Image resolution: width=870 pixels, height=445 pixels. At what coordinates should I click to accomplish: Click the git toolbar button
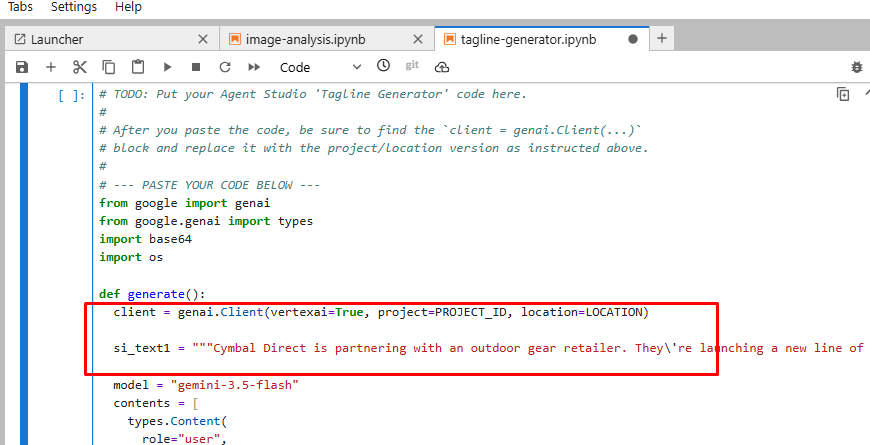click(x=412, y=65)
